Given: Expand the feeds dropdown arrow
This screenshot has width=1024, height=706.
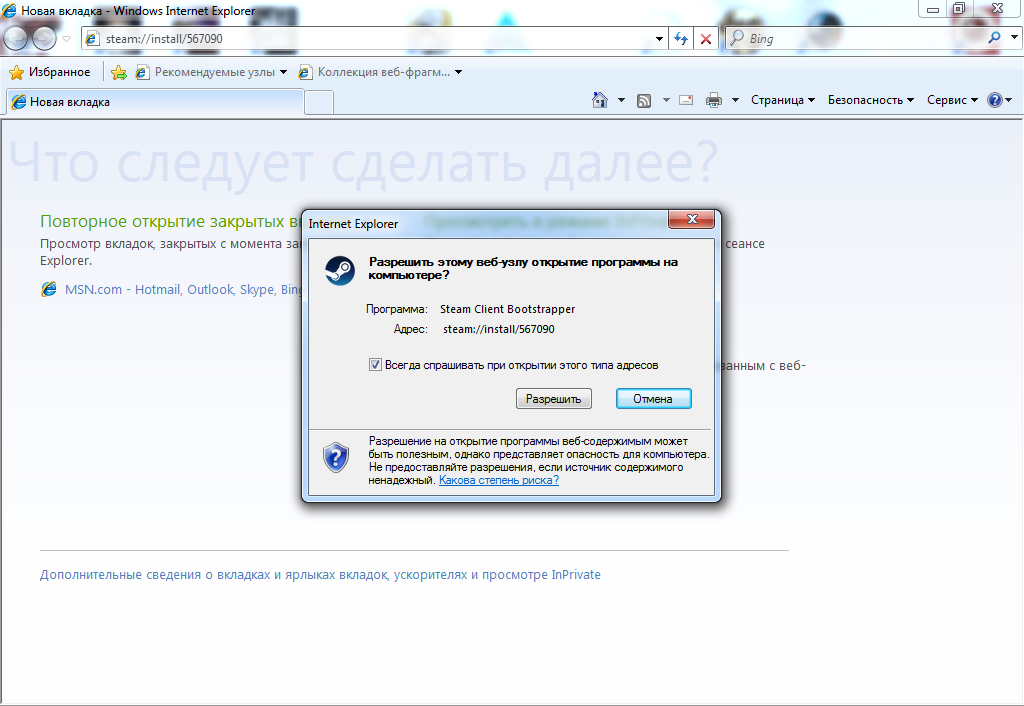Looking at the screenshot, I should coord(666,100).
